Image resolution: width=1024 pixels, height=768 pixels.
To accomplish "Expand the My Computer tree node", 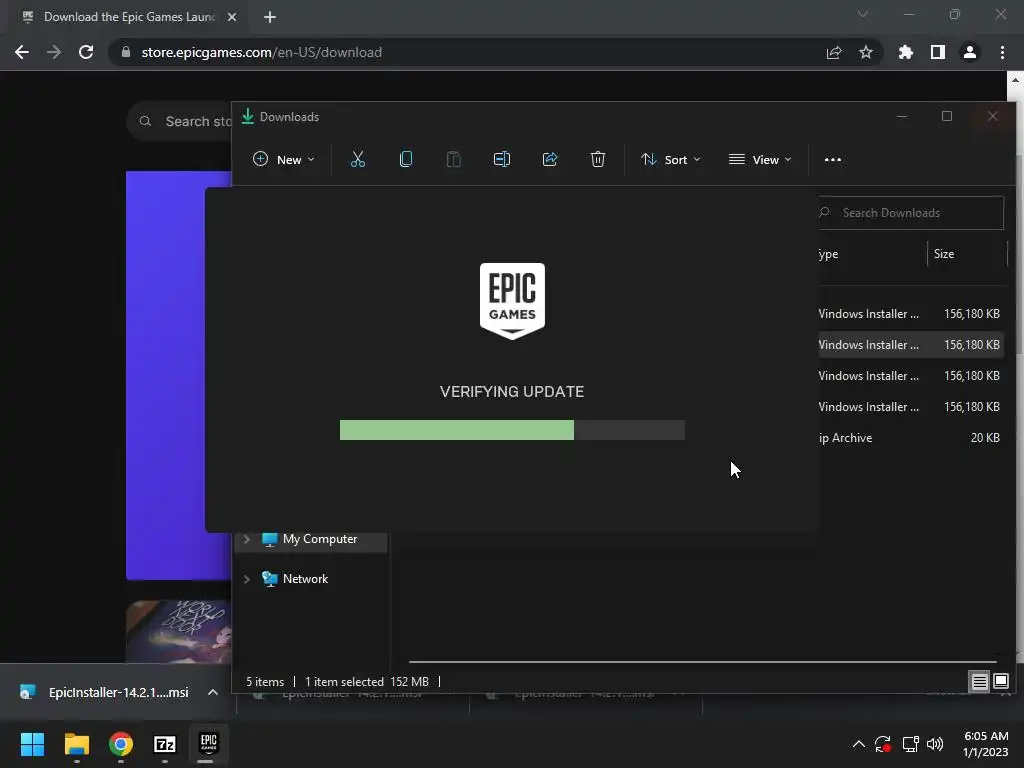I will (x=247, y=539).
